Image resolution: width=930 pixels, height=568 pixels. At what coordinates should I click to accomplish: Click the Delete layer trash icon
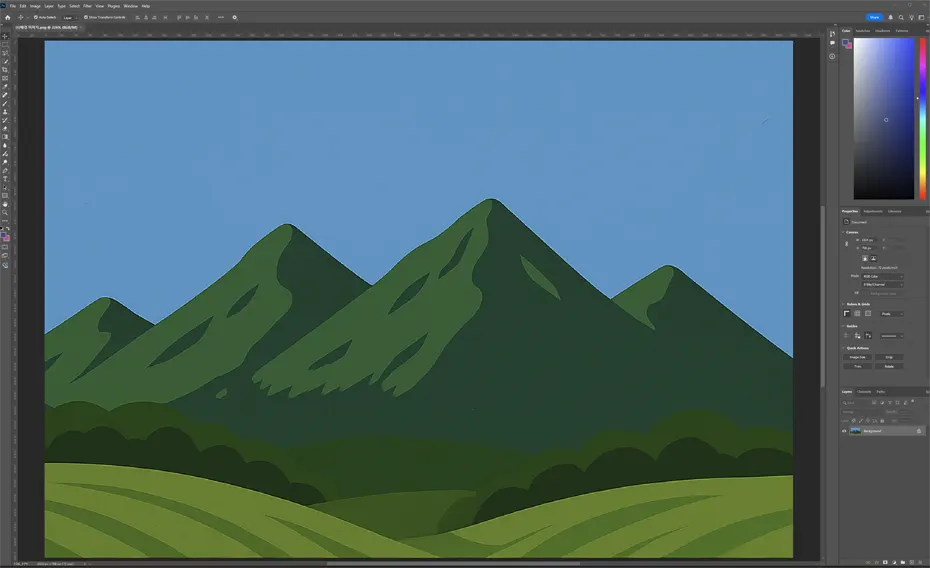(920, 562)
